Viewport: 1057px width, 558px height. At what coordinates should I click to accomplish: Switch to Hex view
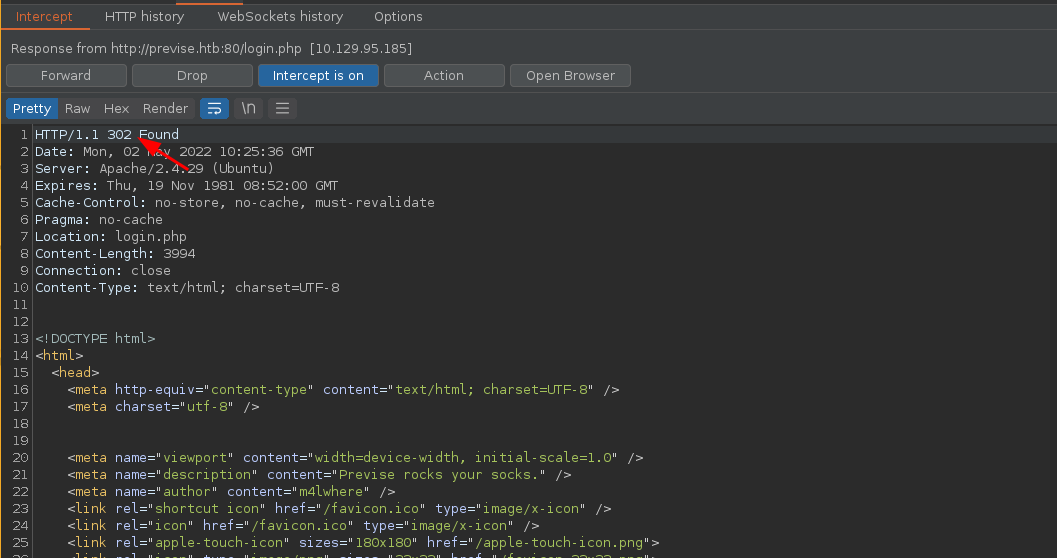tap(116, 109)
